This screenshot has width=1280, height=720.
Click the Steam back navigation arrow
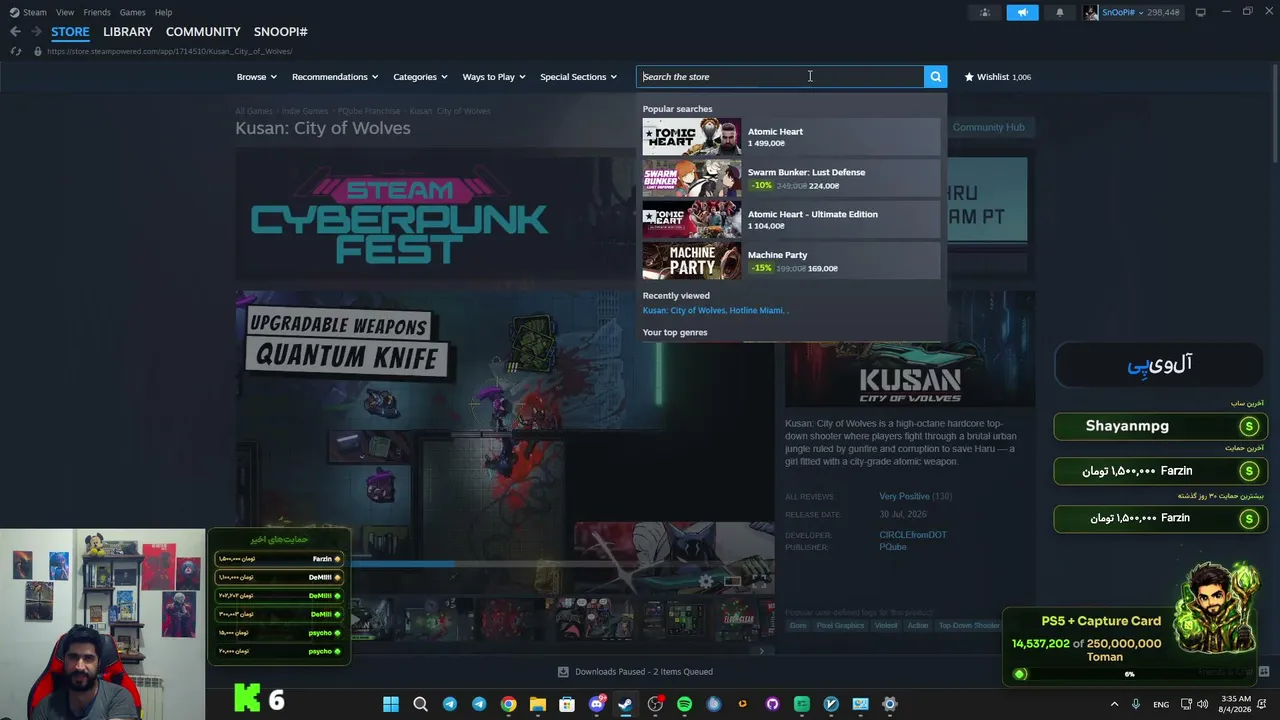click(x=15, y=32)
